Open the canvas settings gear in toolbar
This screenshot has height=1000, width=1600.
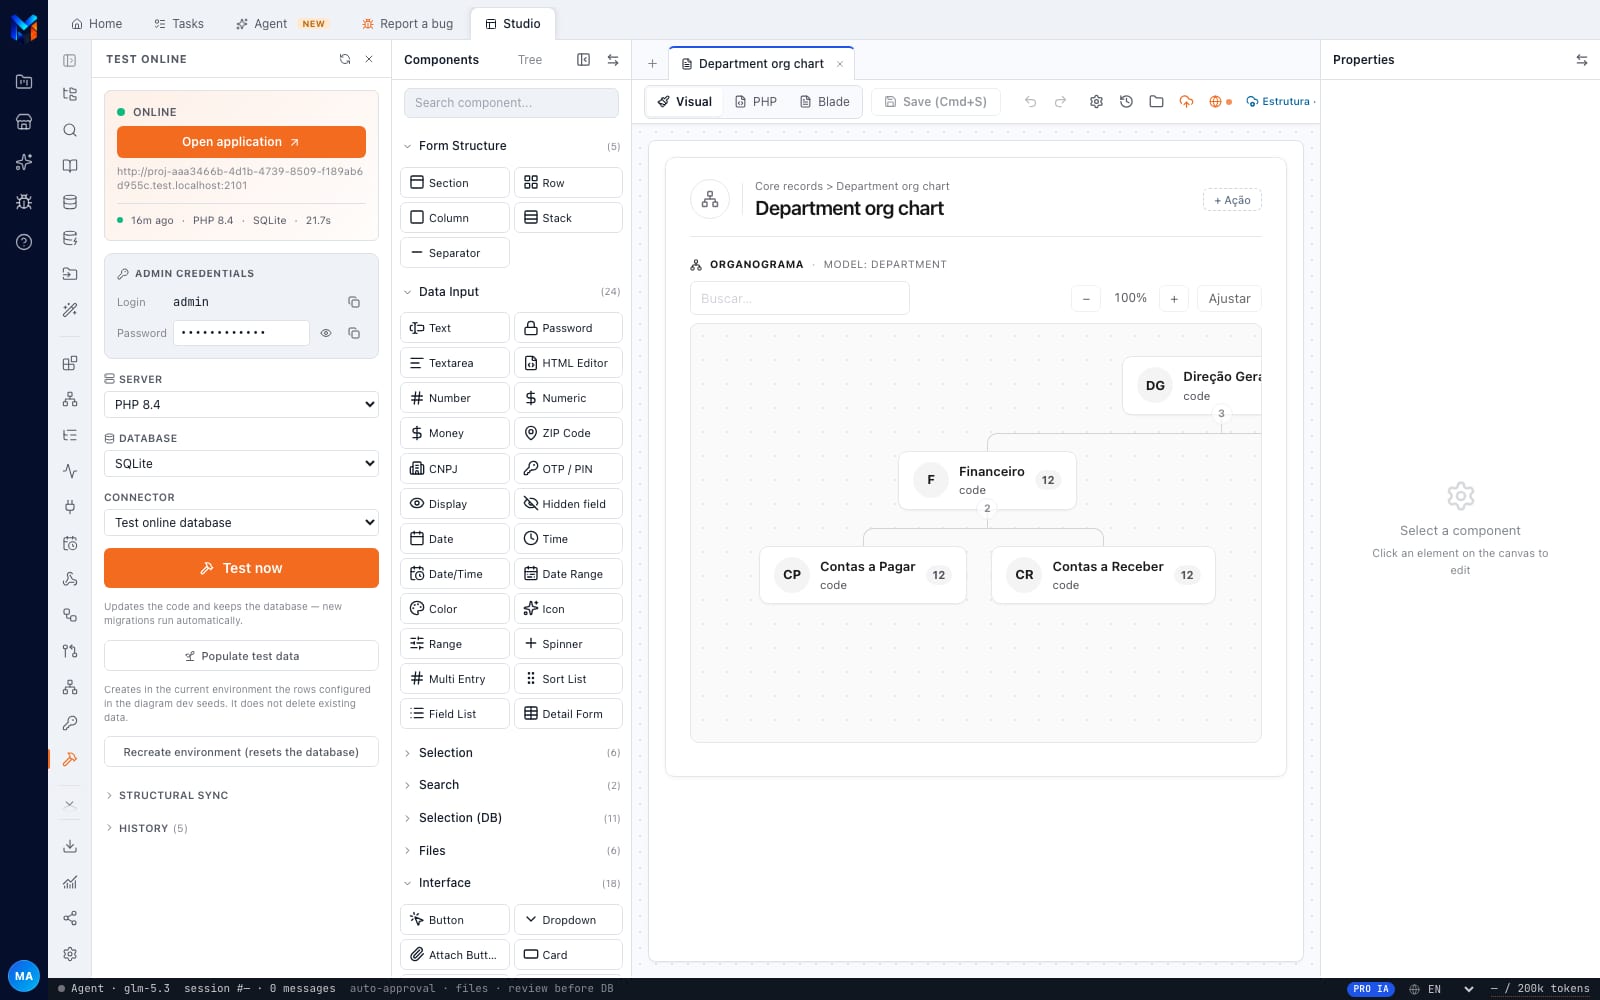click(x=1096, y=101)
